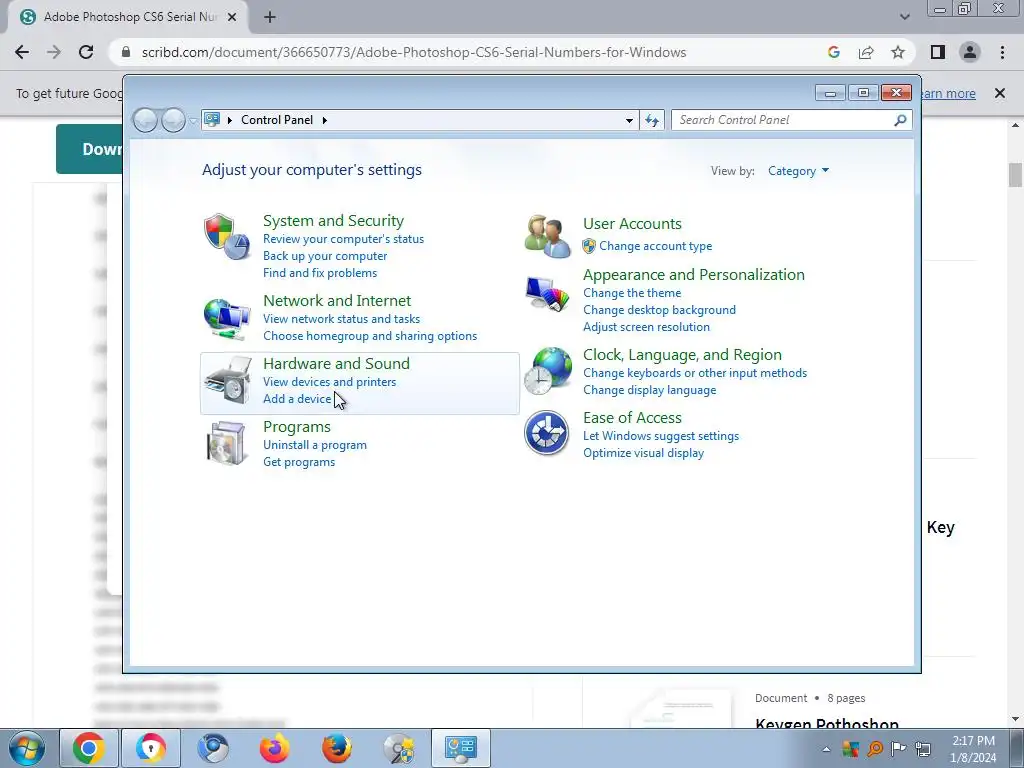This screenshot has width=1024, height=768.
Task: Click the search magnifier in Control Panel
Action: click(x=900, y=120)
